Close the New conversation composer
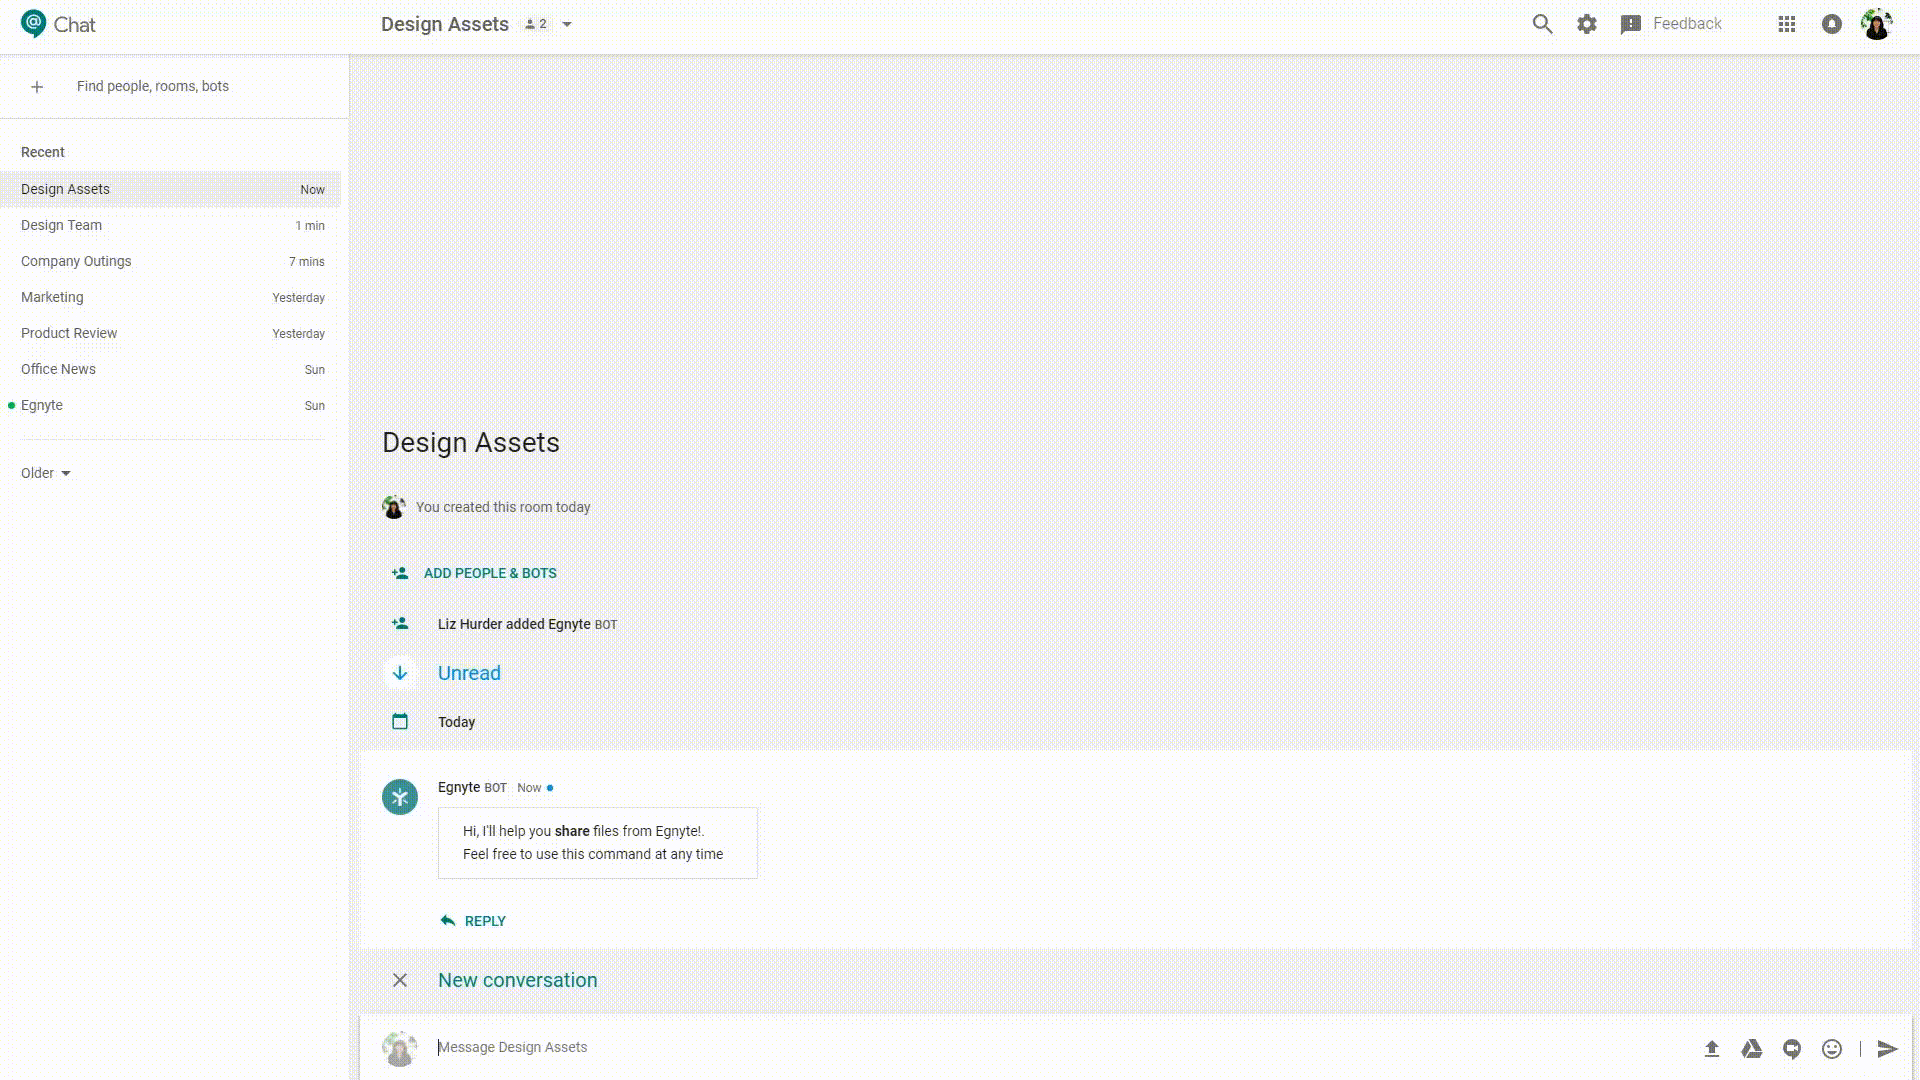 [400, 980]
